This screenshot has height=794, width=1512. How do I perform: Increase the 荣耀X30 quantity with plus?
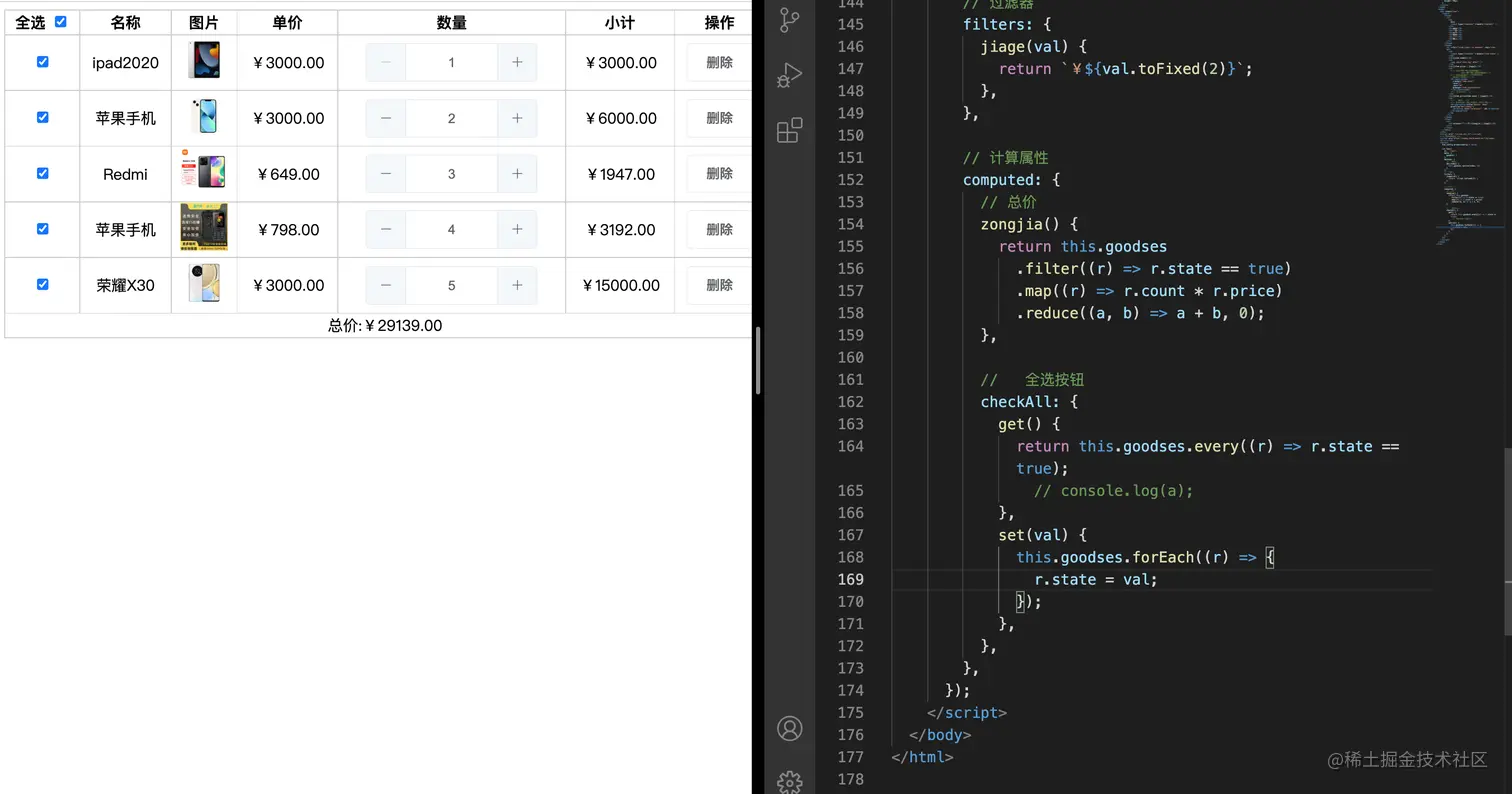517,285
